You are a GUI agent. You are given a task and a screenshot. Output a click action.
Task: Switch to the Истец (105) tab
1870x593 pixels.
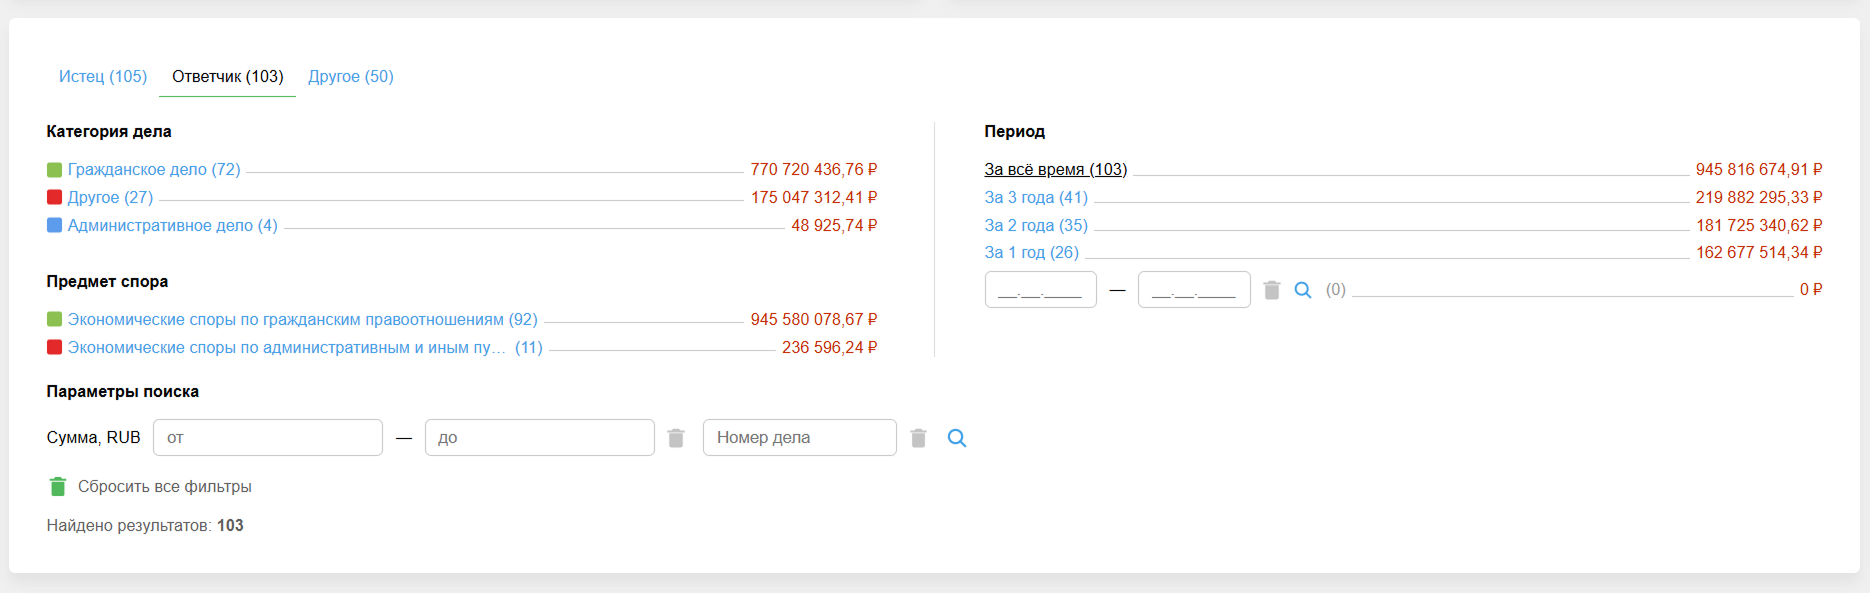point(103,77)
